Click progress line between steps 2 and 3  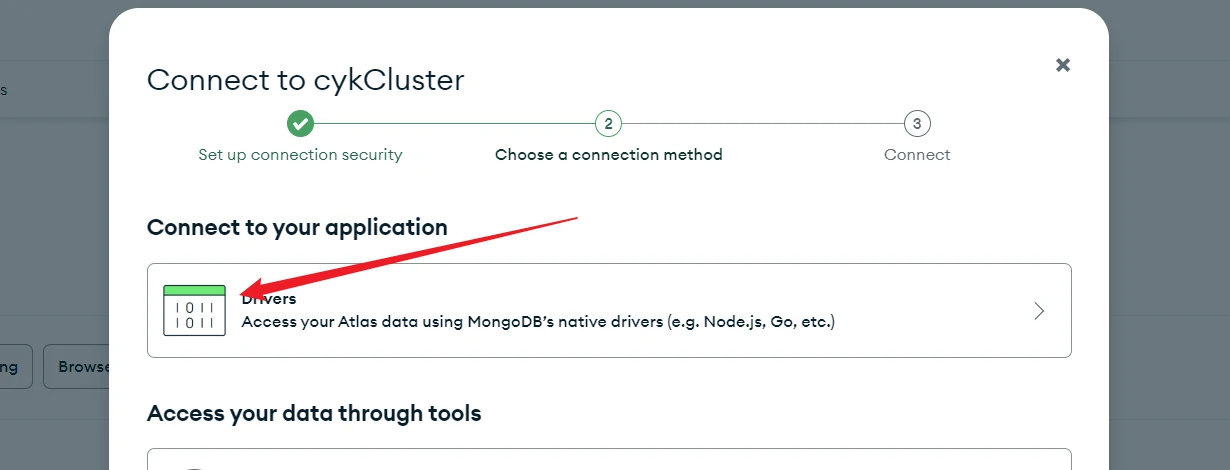(762, 124)
